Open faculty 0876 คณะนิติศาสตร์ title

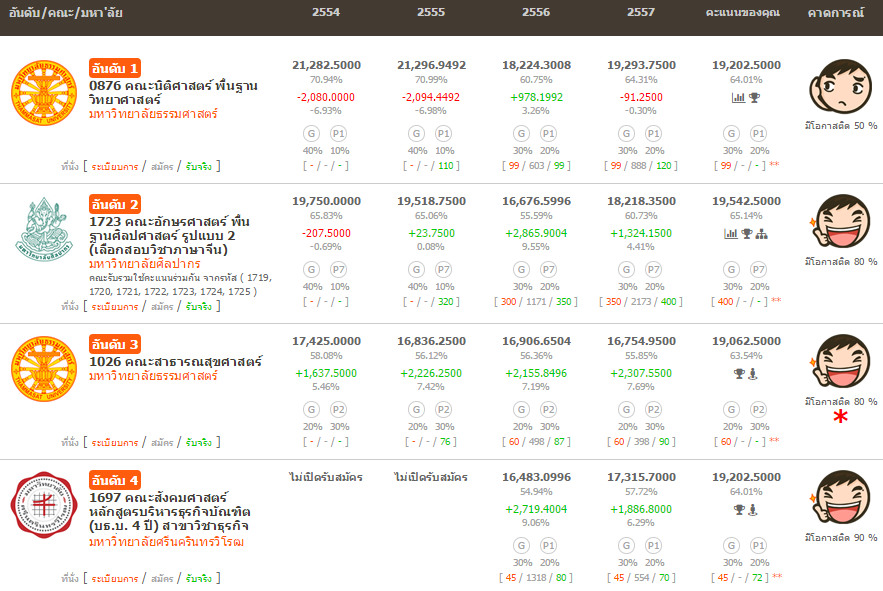click(173, 92)
